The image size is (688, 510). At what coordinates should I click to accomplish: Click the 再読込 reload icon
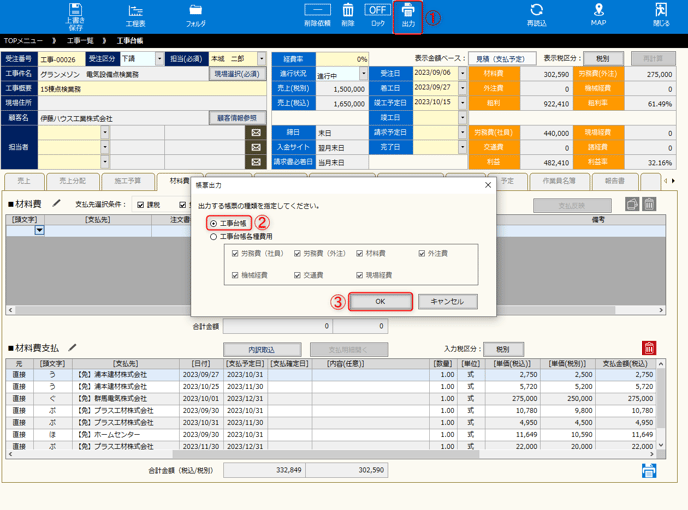(537, 16)
